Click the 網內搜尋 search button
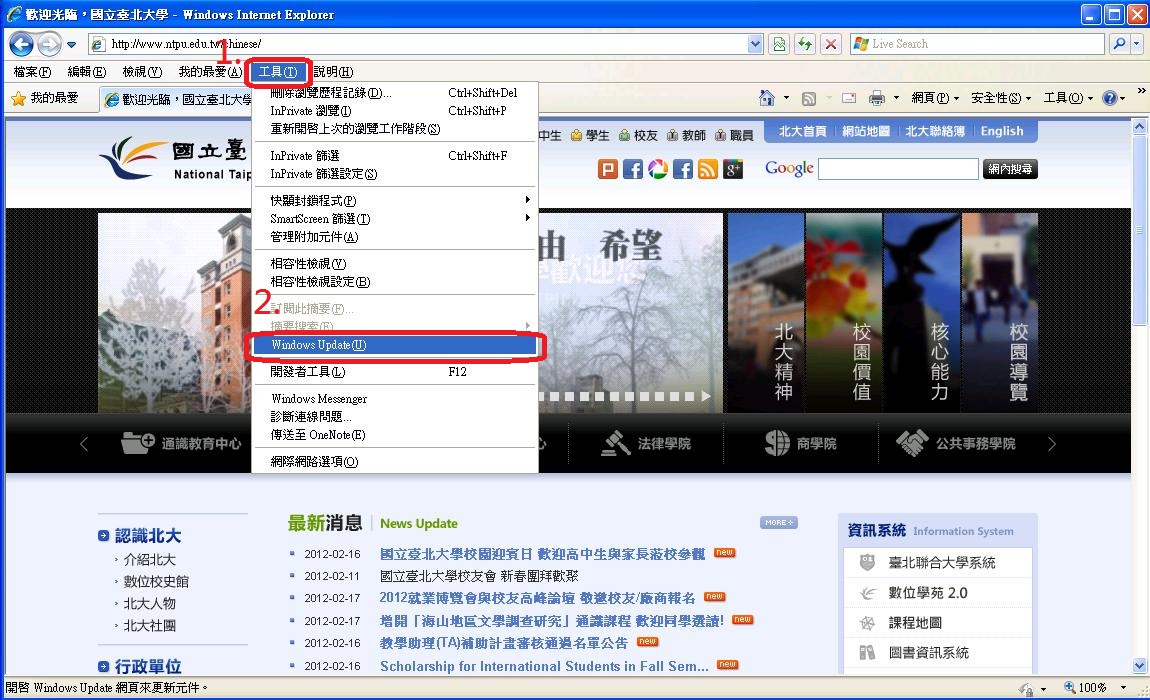Image resolution: width=1150 pixels, height=700 pixels. click(x=1010, y=169)
